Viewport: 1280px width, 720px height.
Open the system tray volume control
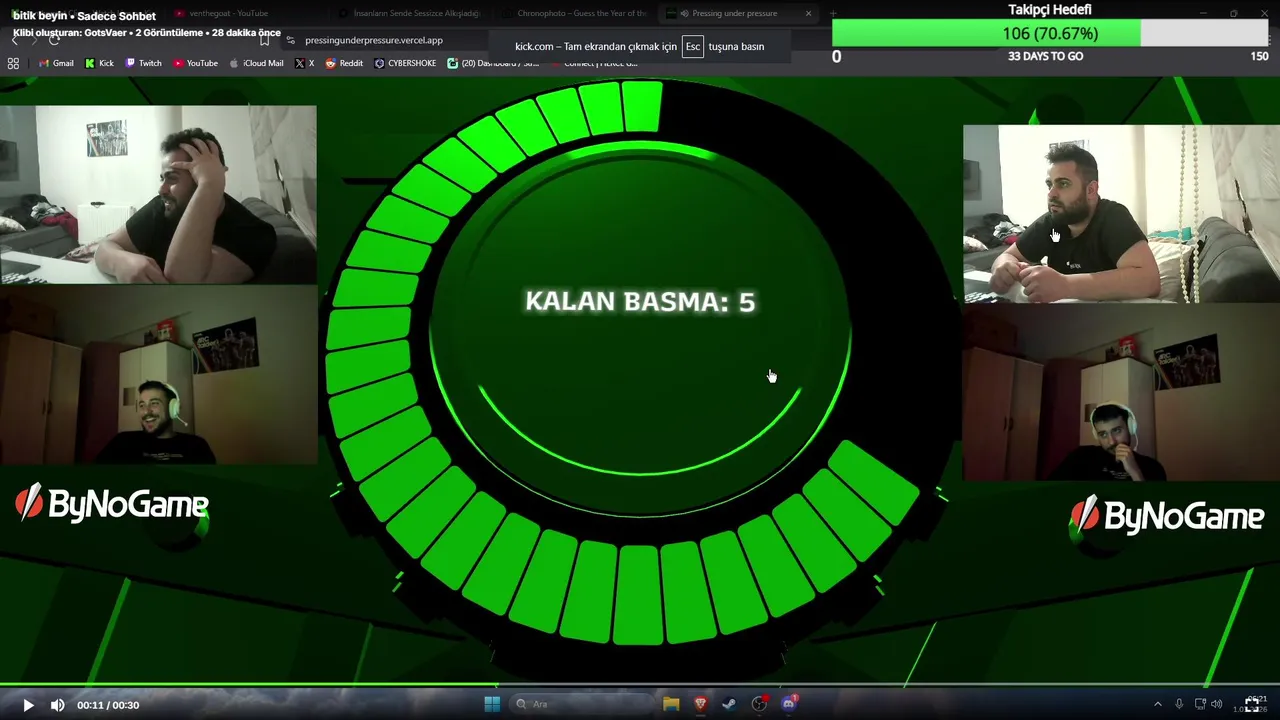pos(1217,704)
